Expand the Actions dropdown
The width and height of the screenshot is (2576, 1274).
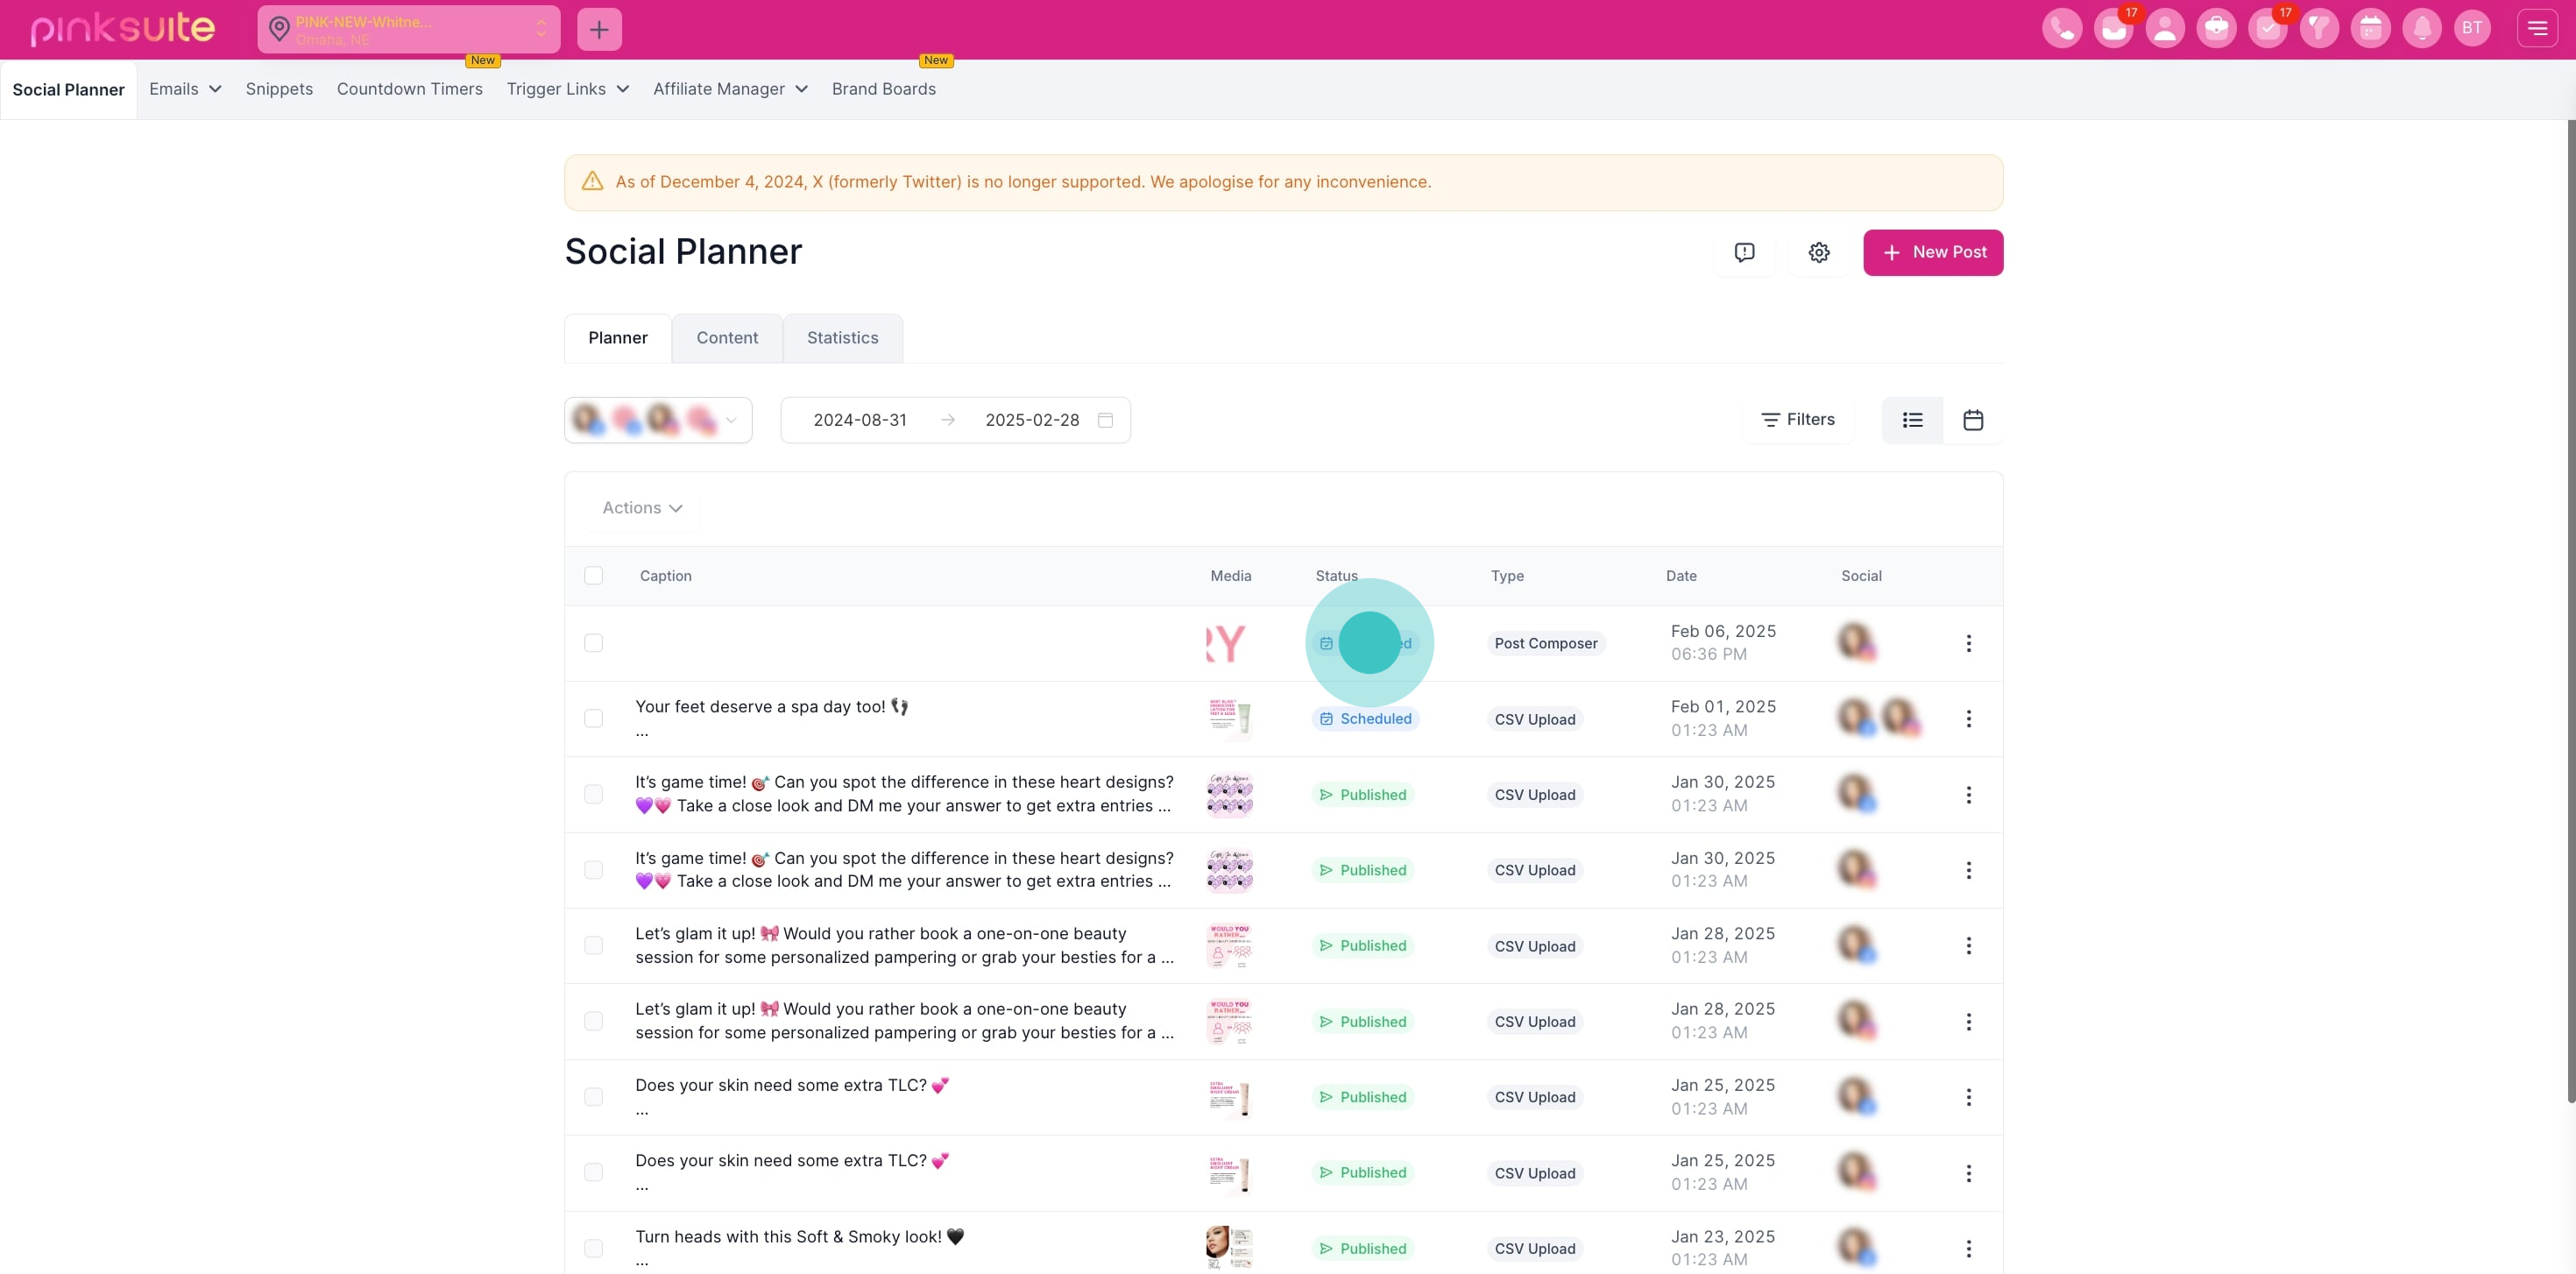pos(642,508)
